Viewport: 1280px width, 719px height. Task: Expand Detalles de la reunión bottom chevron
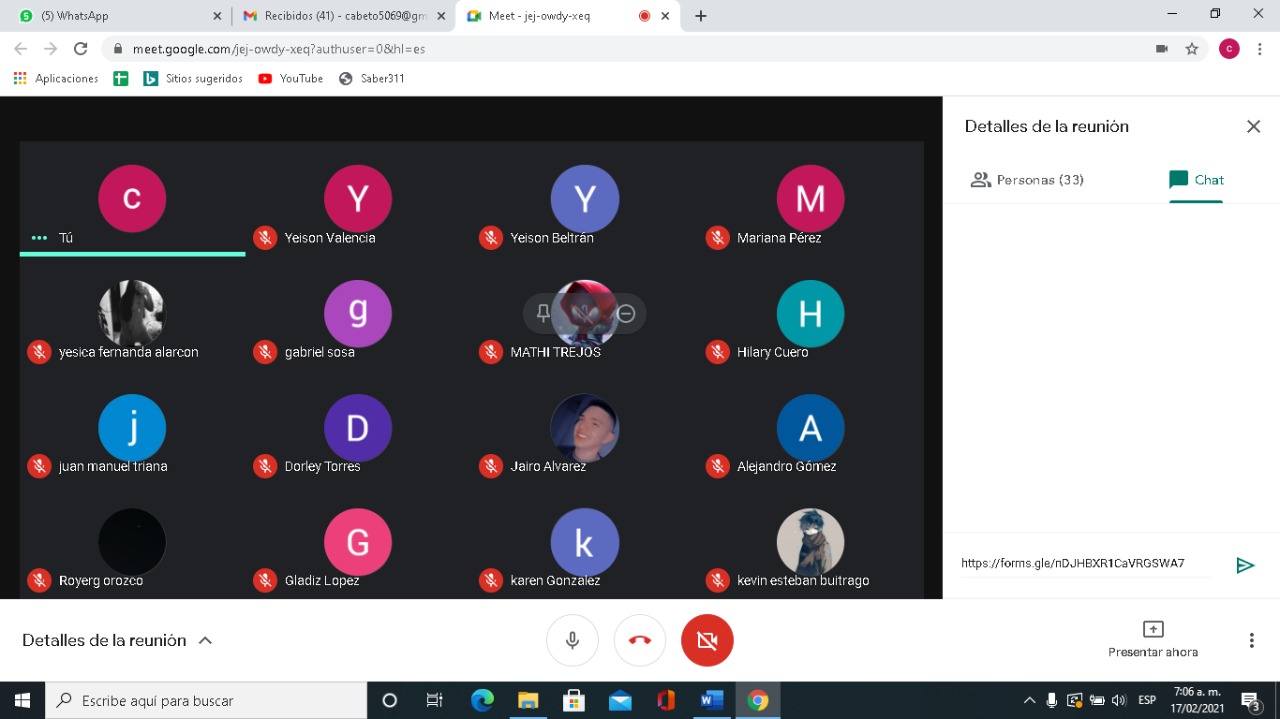[205, 640]
